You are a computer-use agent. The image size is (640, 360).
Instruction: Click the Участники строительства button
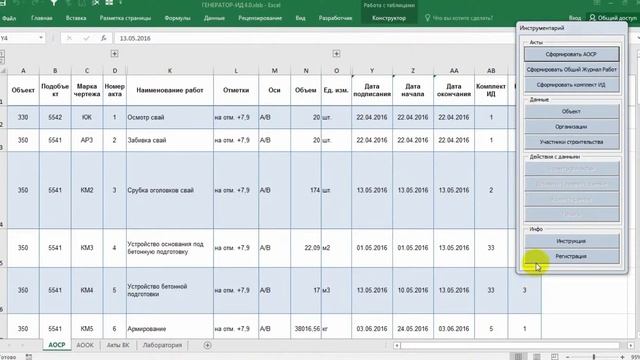[571, 142]
